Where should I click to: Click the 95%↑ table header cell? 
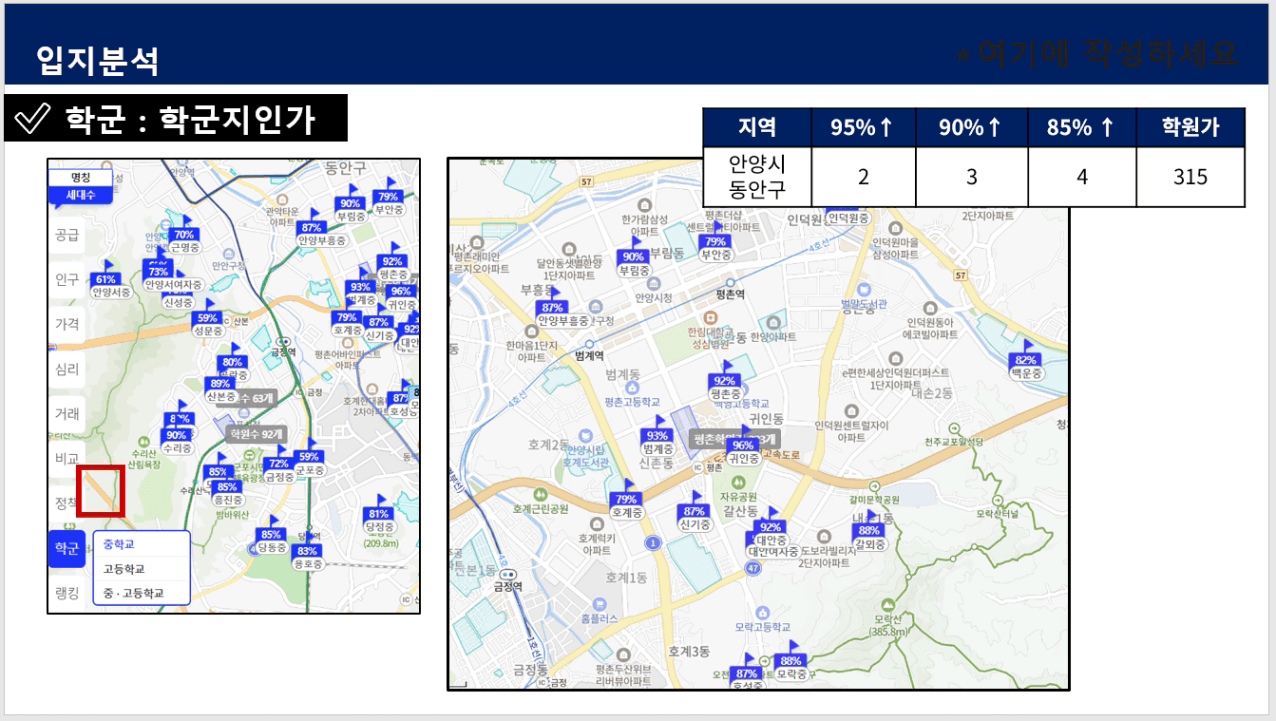coord(865,128)
